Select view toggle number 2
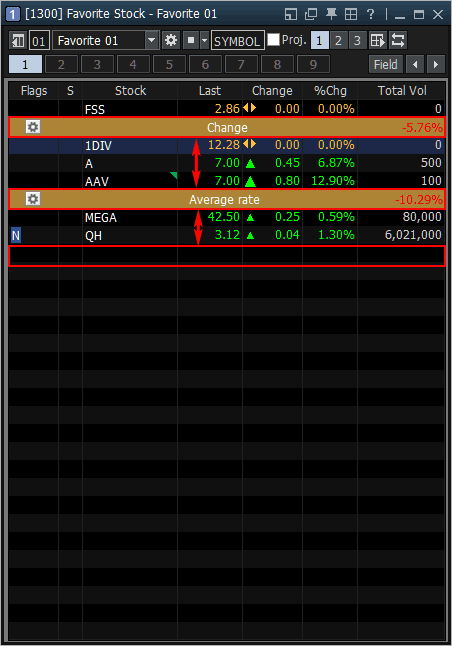The width and height of the screenshot is (452, 646). coord(338,40)
